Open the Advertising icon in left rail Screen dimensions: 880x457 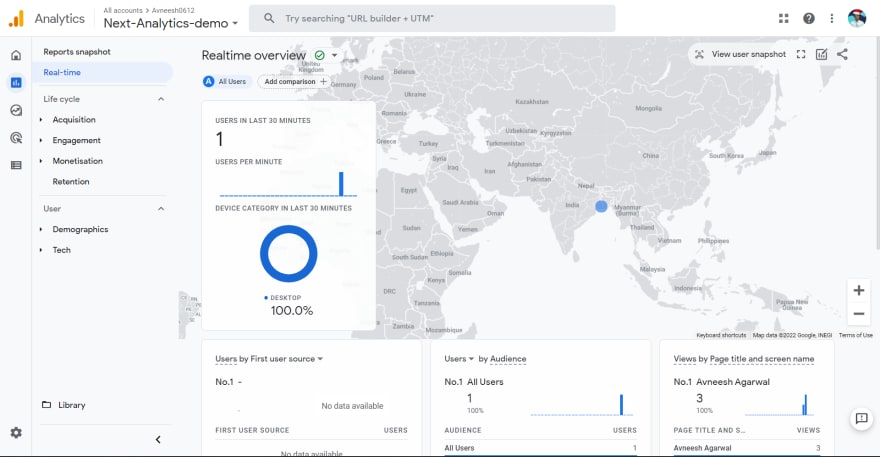click(x=16, y=138)
